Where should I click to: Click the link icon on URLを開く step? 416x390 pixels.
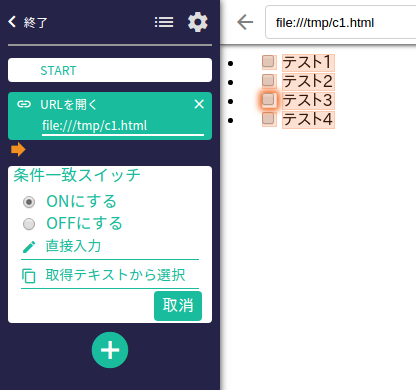(24, 104)
